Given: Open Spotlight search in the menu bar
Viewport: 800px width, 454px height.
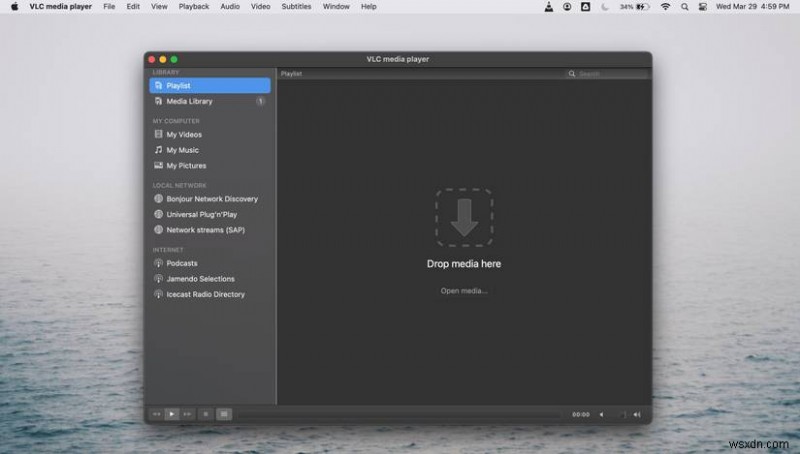Looking at the screenshot, I should click(685, 7).
